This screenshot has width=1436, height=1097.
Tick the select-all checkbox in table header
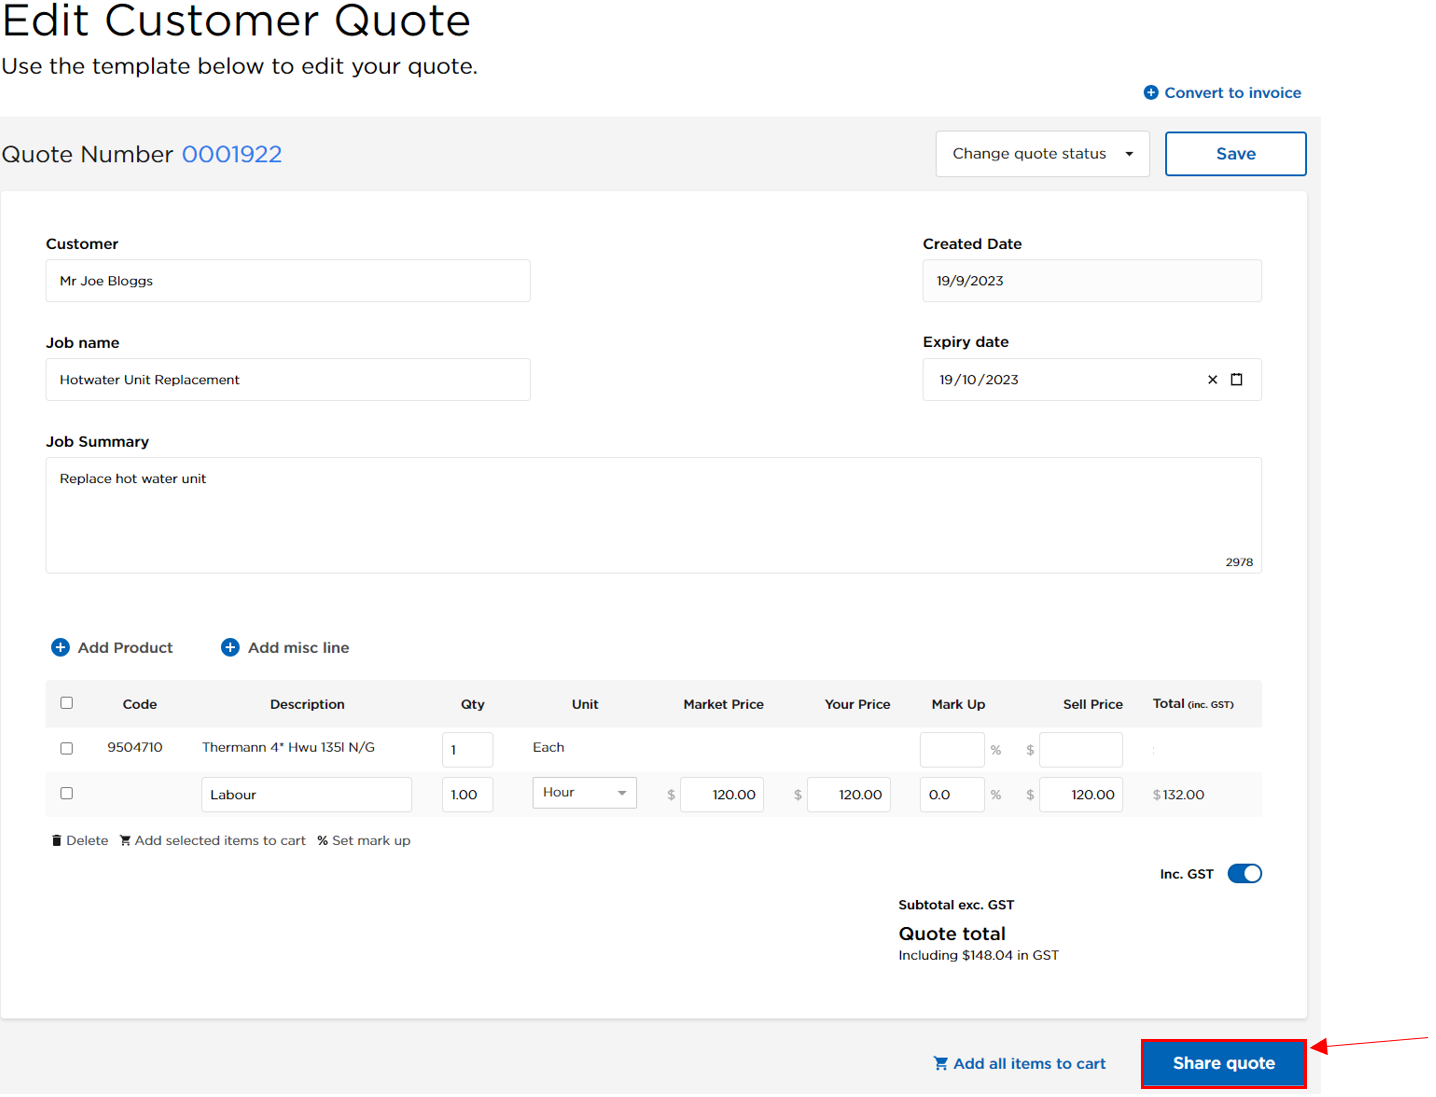[x=67, y=703]
